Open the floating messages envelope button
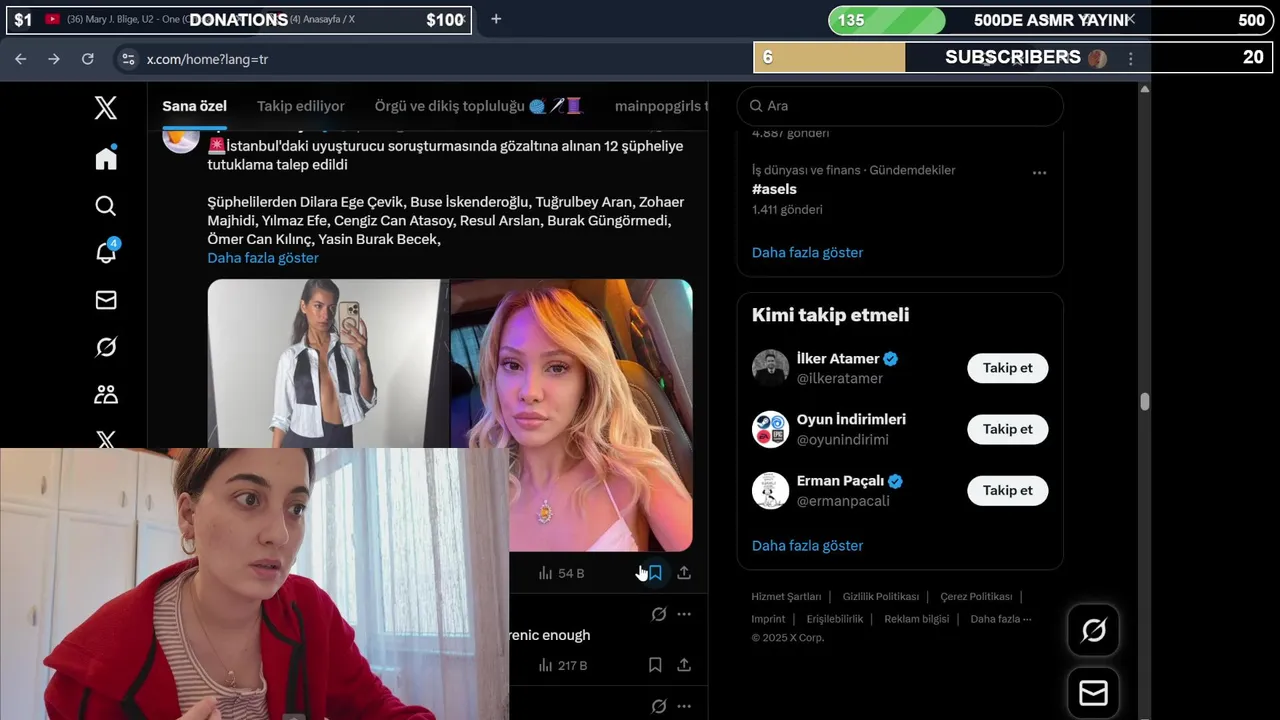Screen dimensions: 1280x720 (1093, 693)
